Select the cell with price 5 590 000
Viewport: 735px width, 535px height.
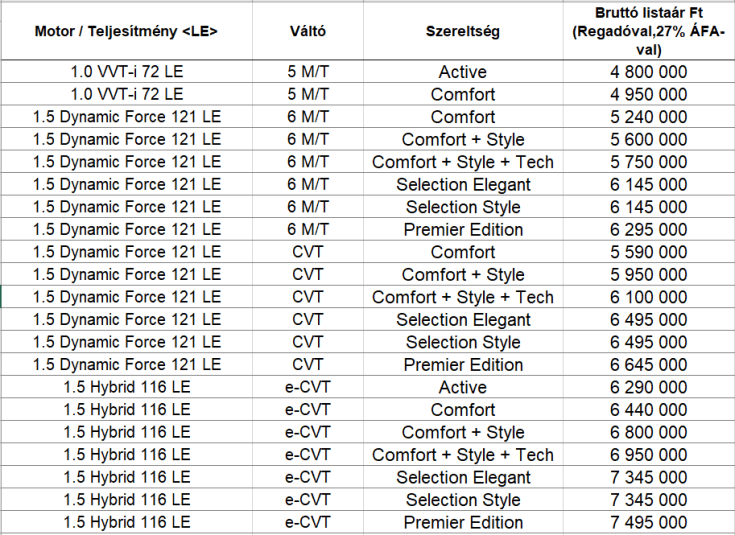pyautogui.click(x=649, y=252)
